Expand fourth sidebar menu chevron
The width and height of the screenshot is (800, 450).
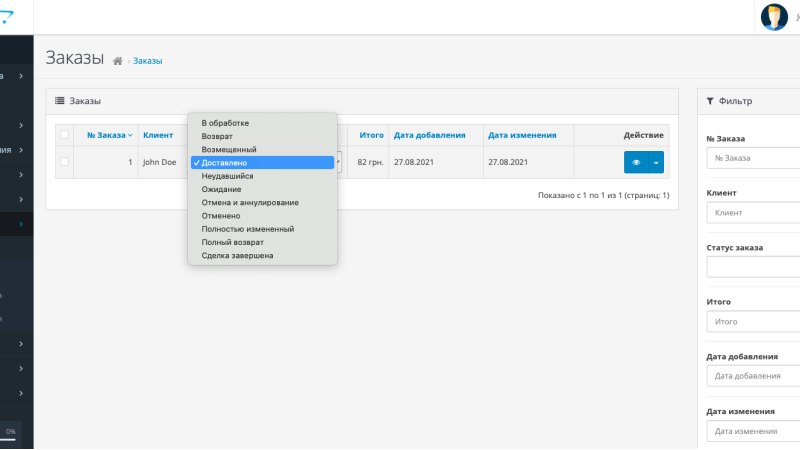tap(21, 175)
